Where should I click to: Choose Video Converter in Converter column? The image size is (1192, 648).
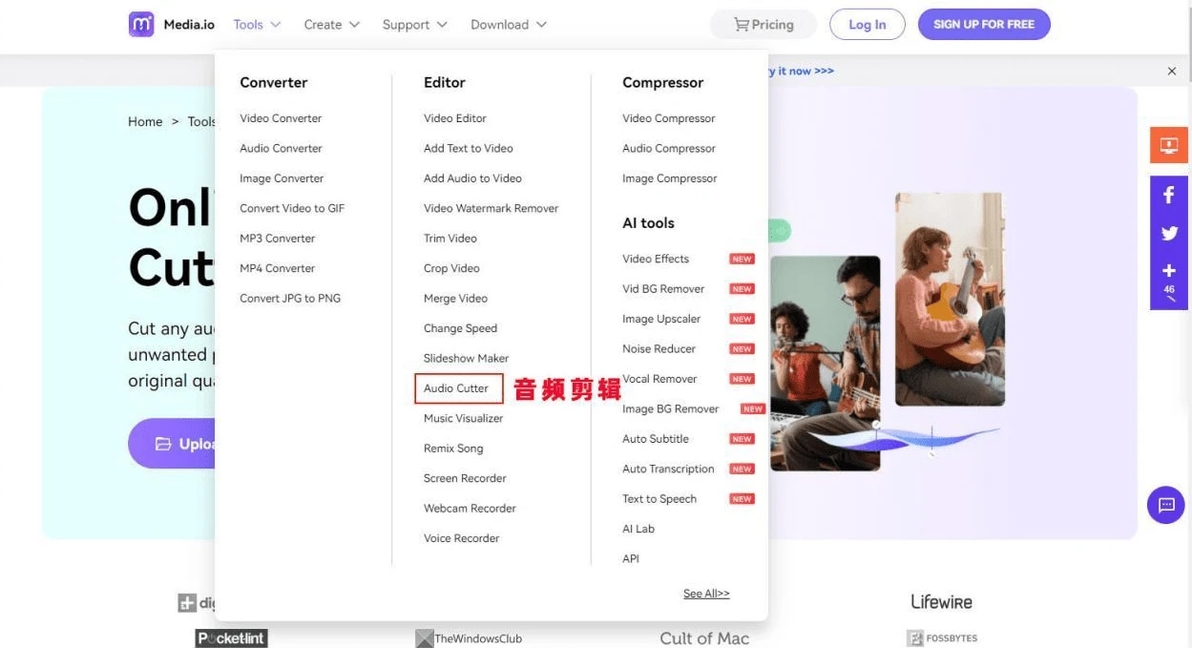tap(281, 118)
